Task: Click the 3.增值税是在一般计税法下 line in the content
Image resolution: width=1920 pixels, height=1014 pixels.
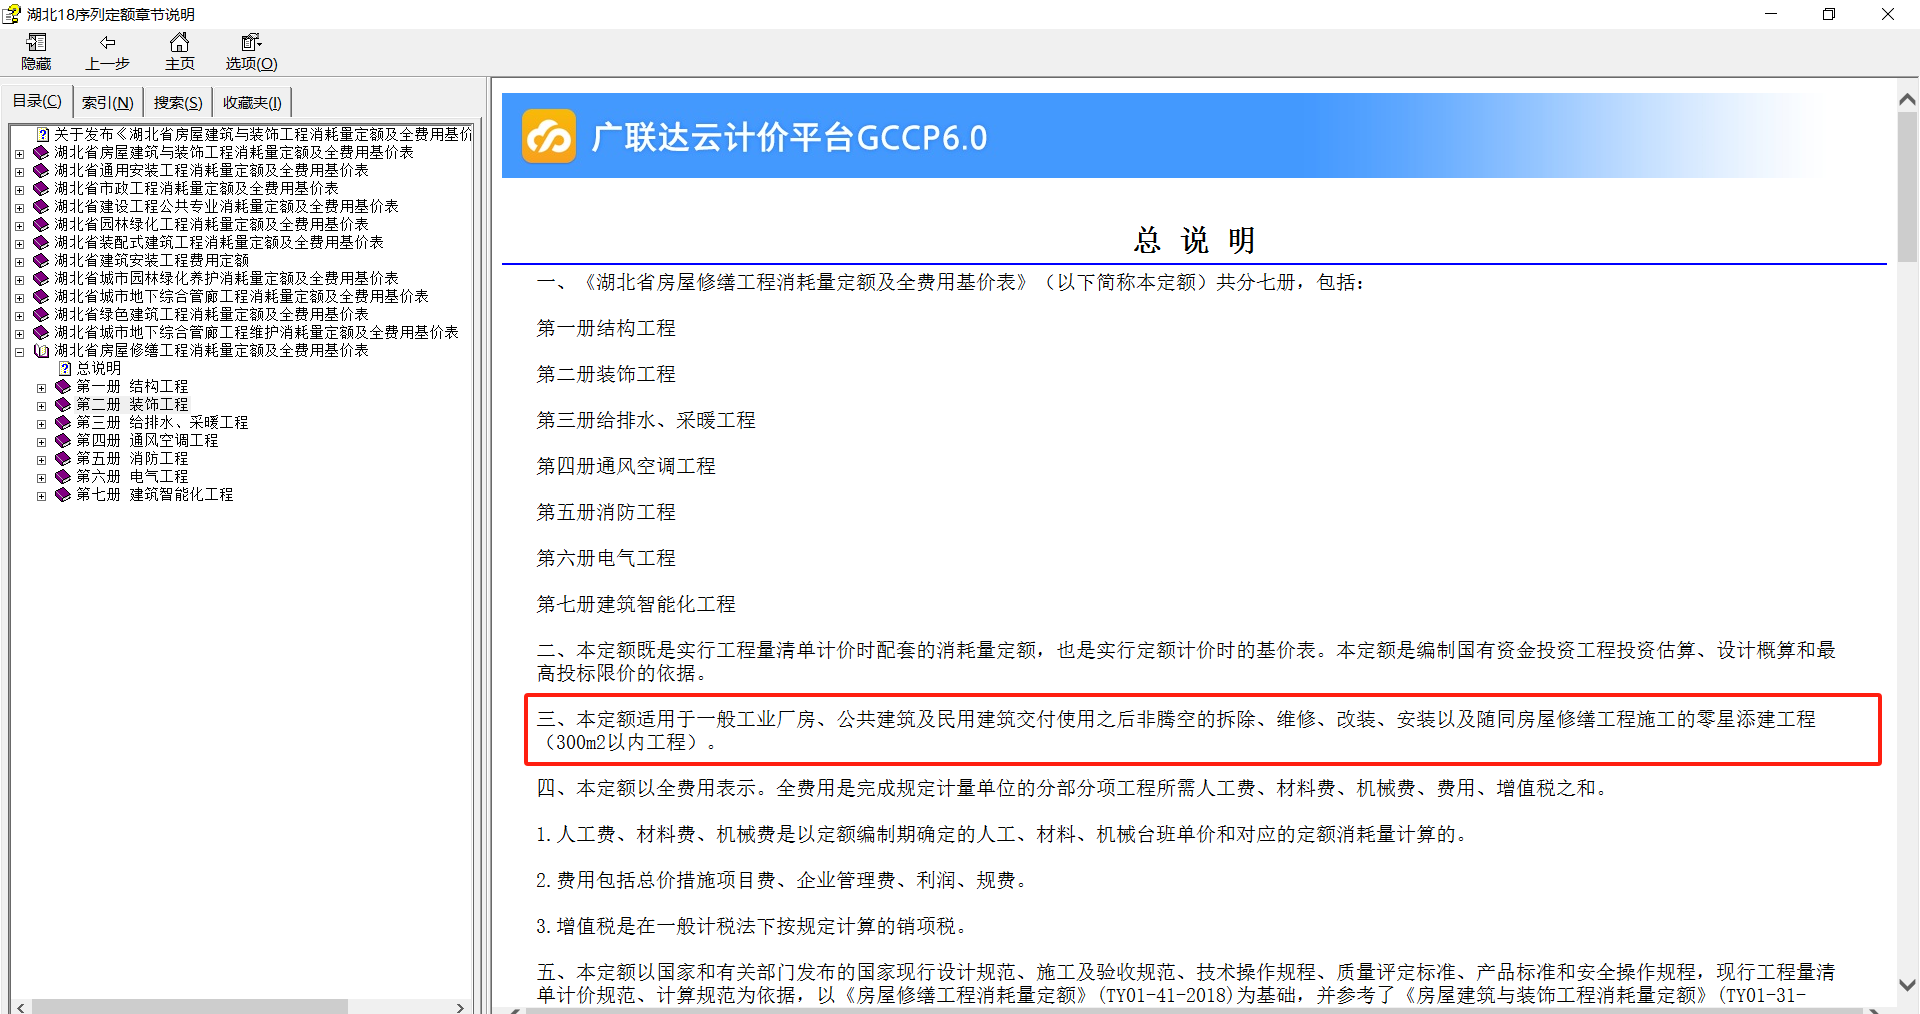Action: [x=752, y=926]
